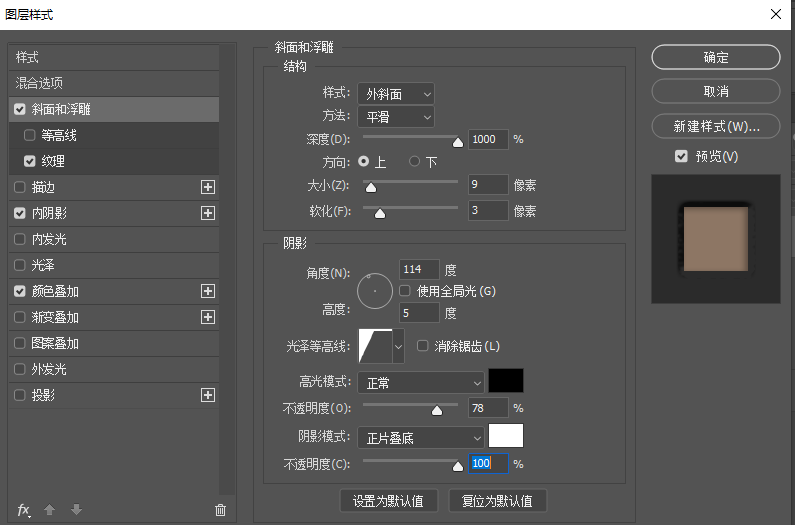Click shadow 不透明度(C) slider handle
This screenshot has height=525, width=795.
(458, 466)
